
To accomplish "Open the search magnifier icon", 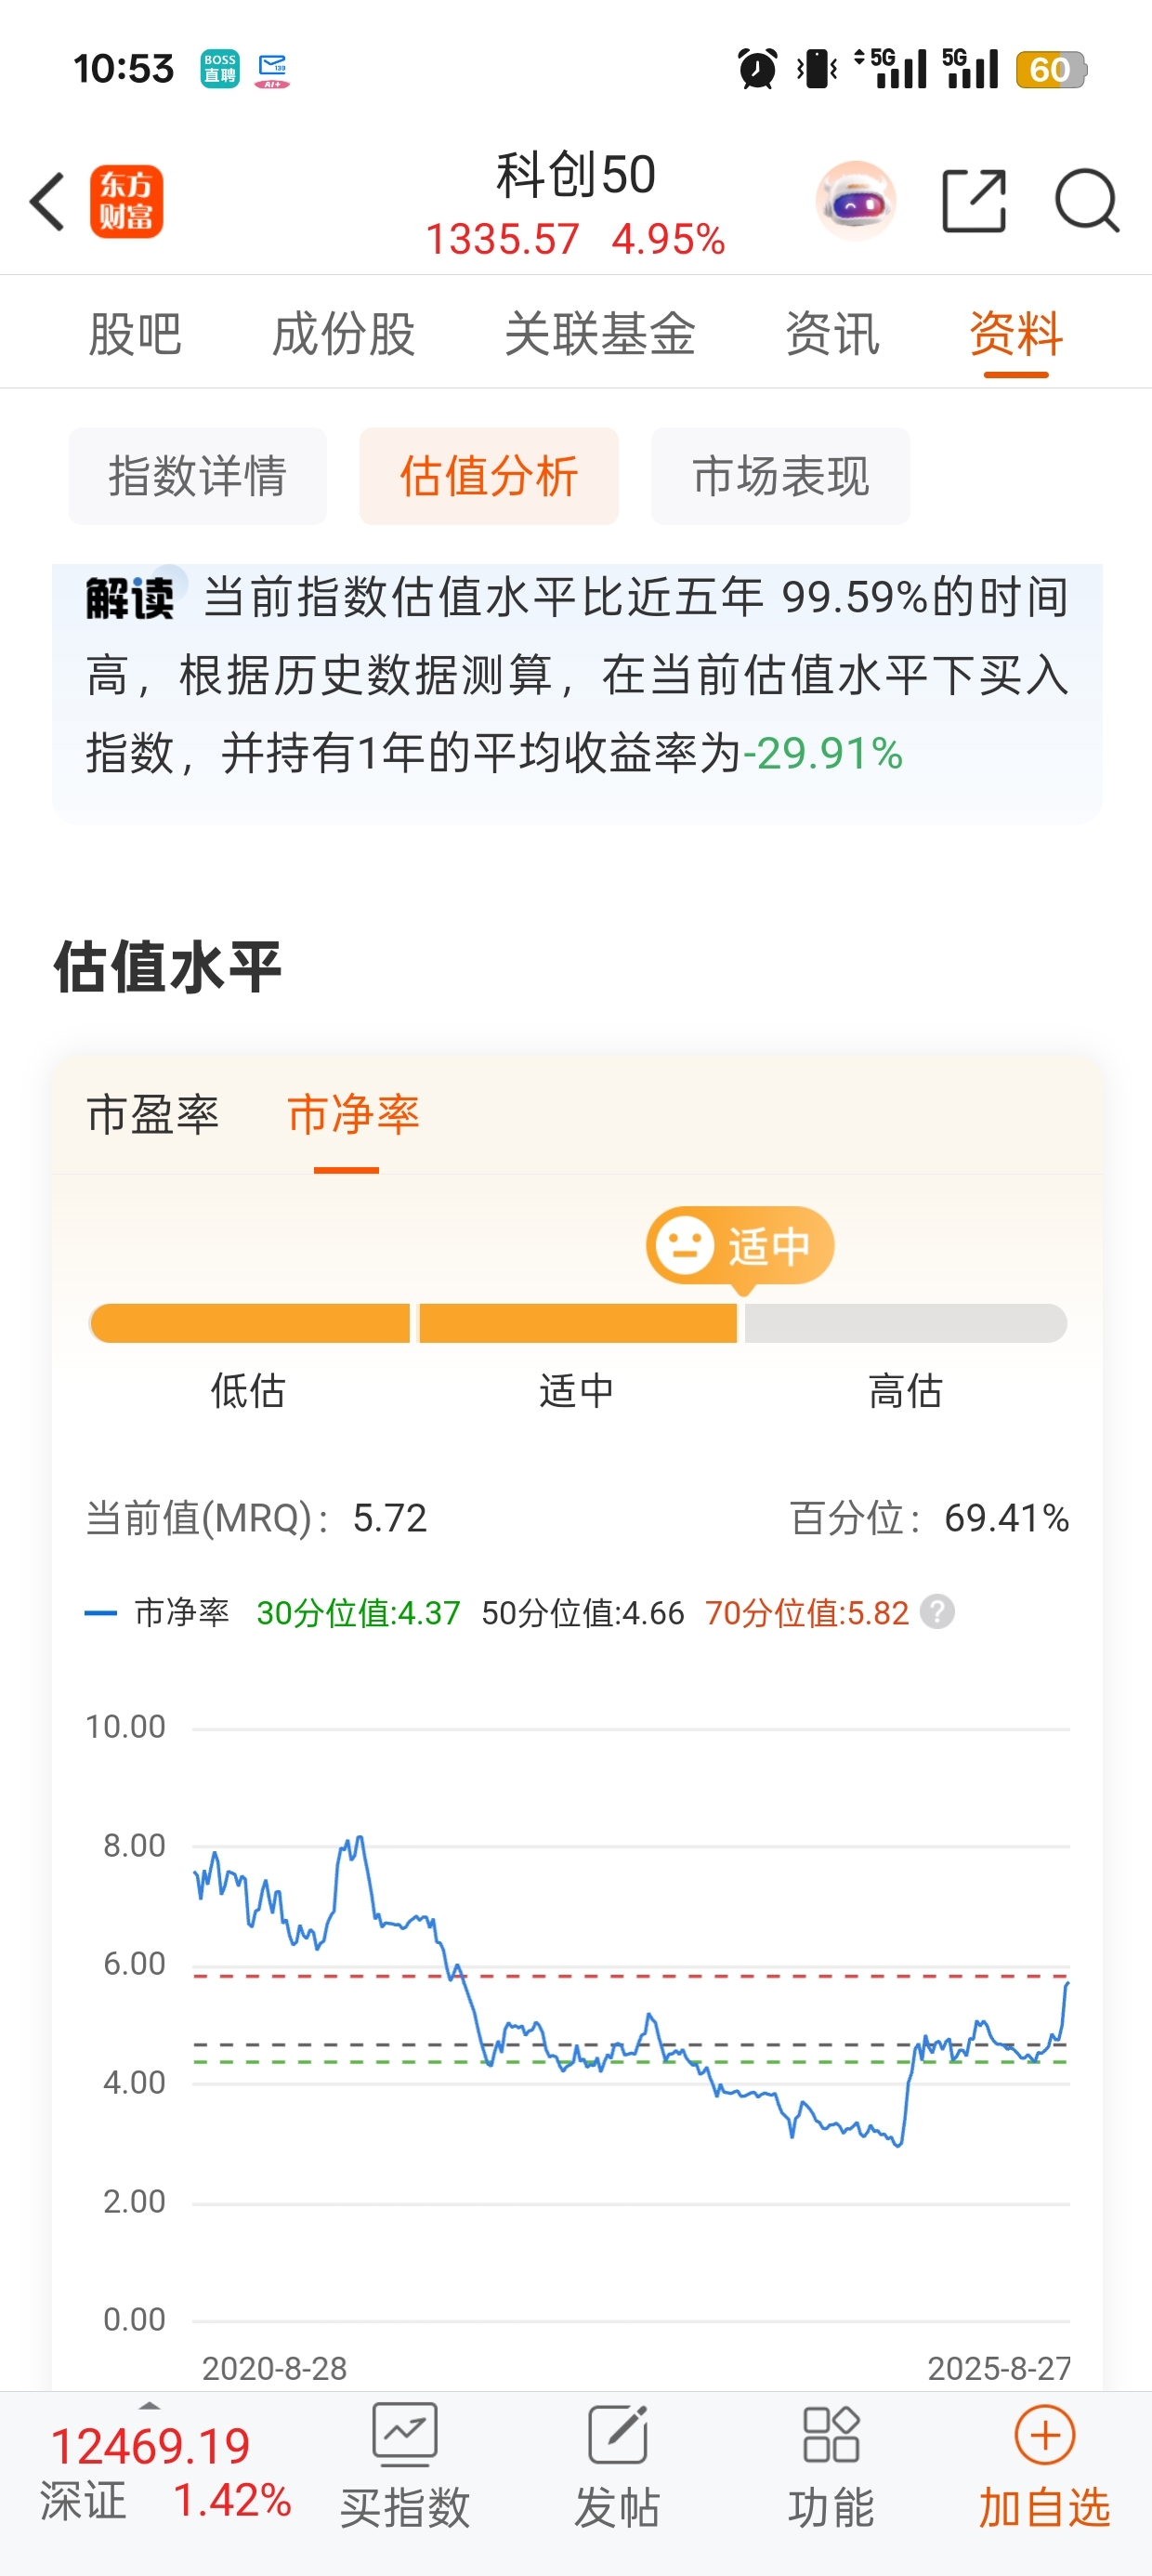I will [x=1087, y=201].
